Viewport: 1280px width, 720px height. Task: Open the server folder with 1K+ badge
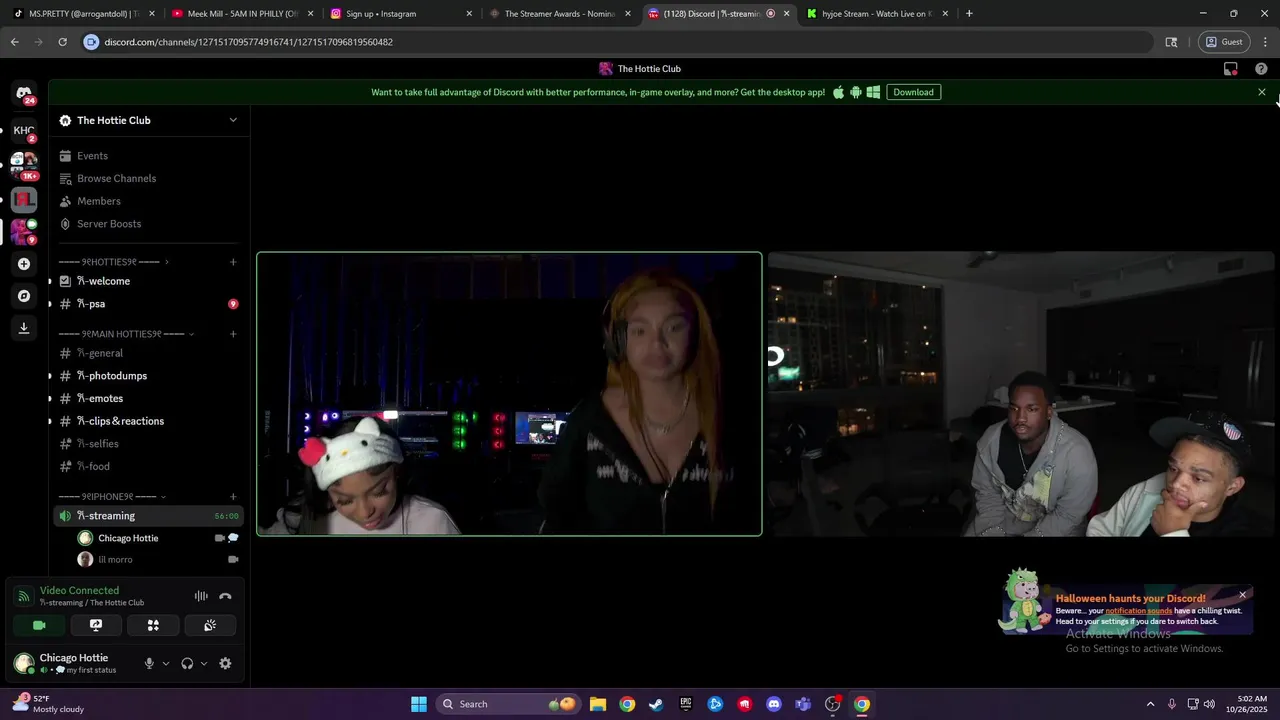click(24, 165)
